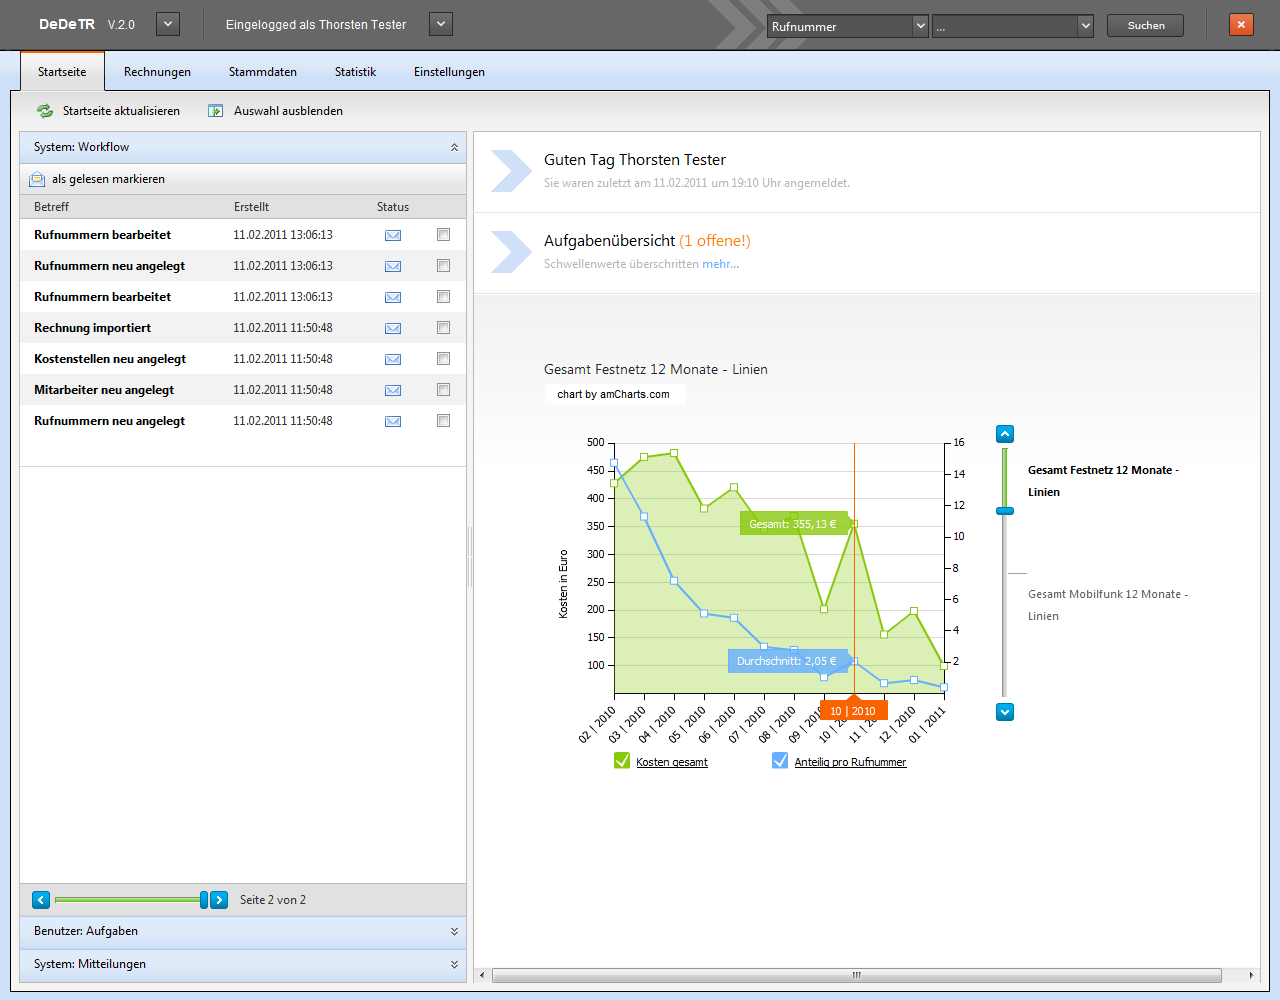The width and height of the screenshot is (1280, 1000).
Task: Follow the 'mehr...' link under Aufgabenübersicht
Action: [x=720, y=264]
